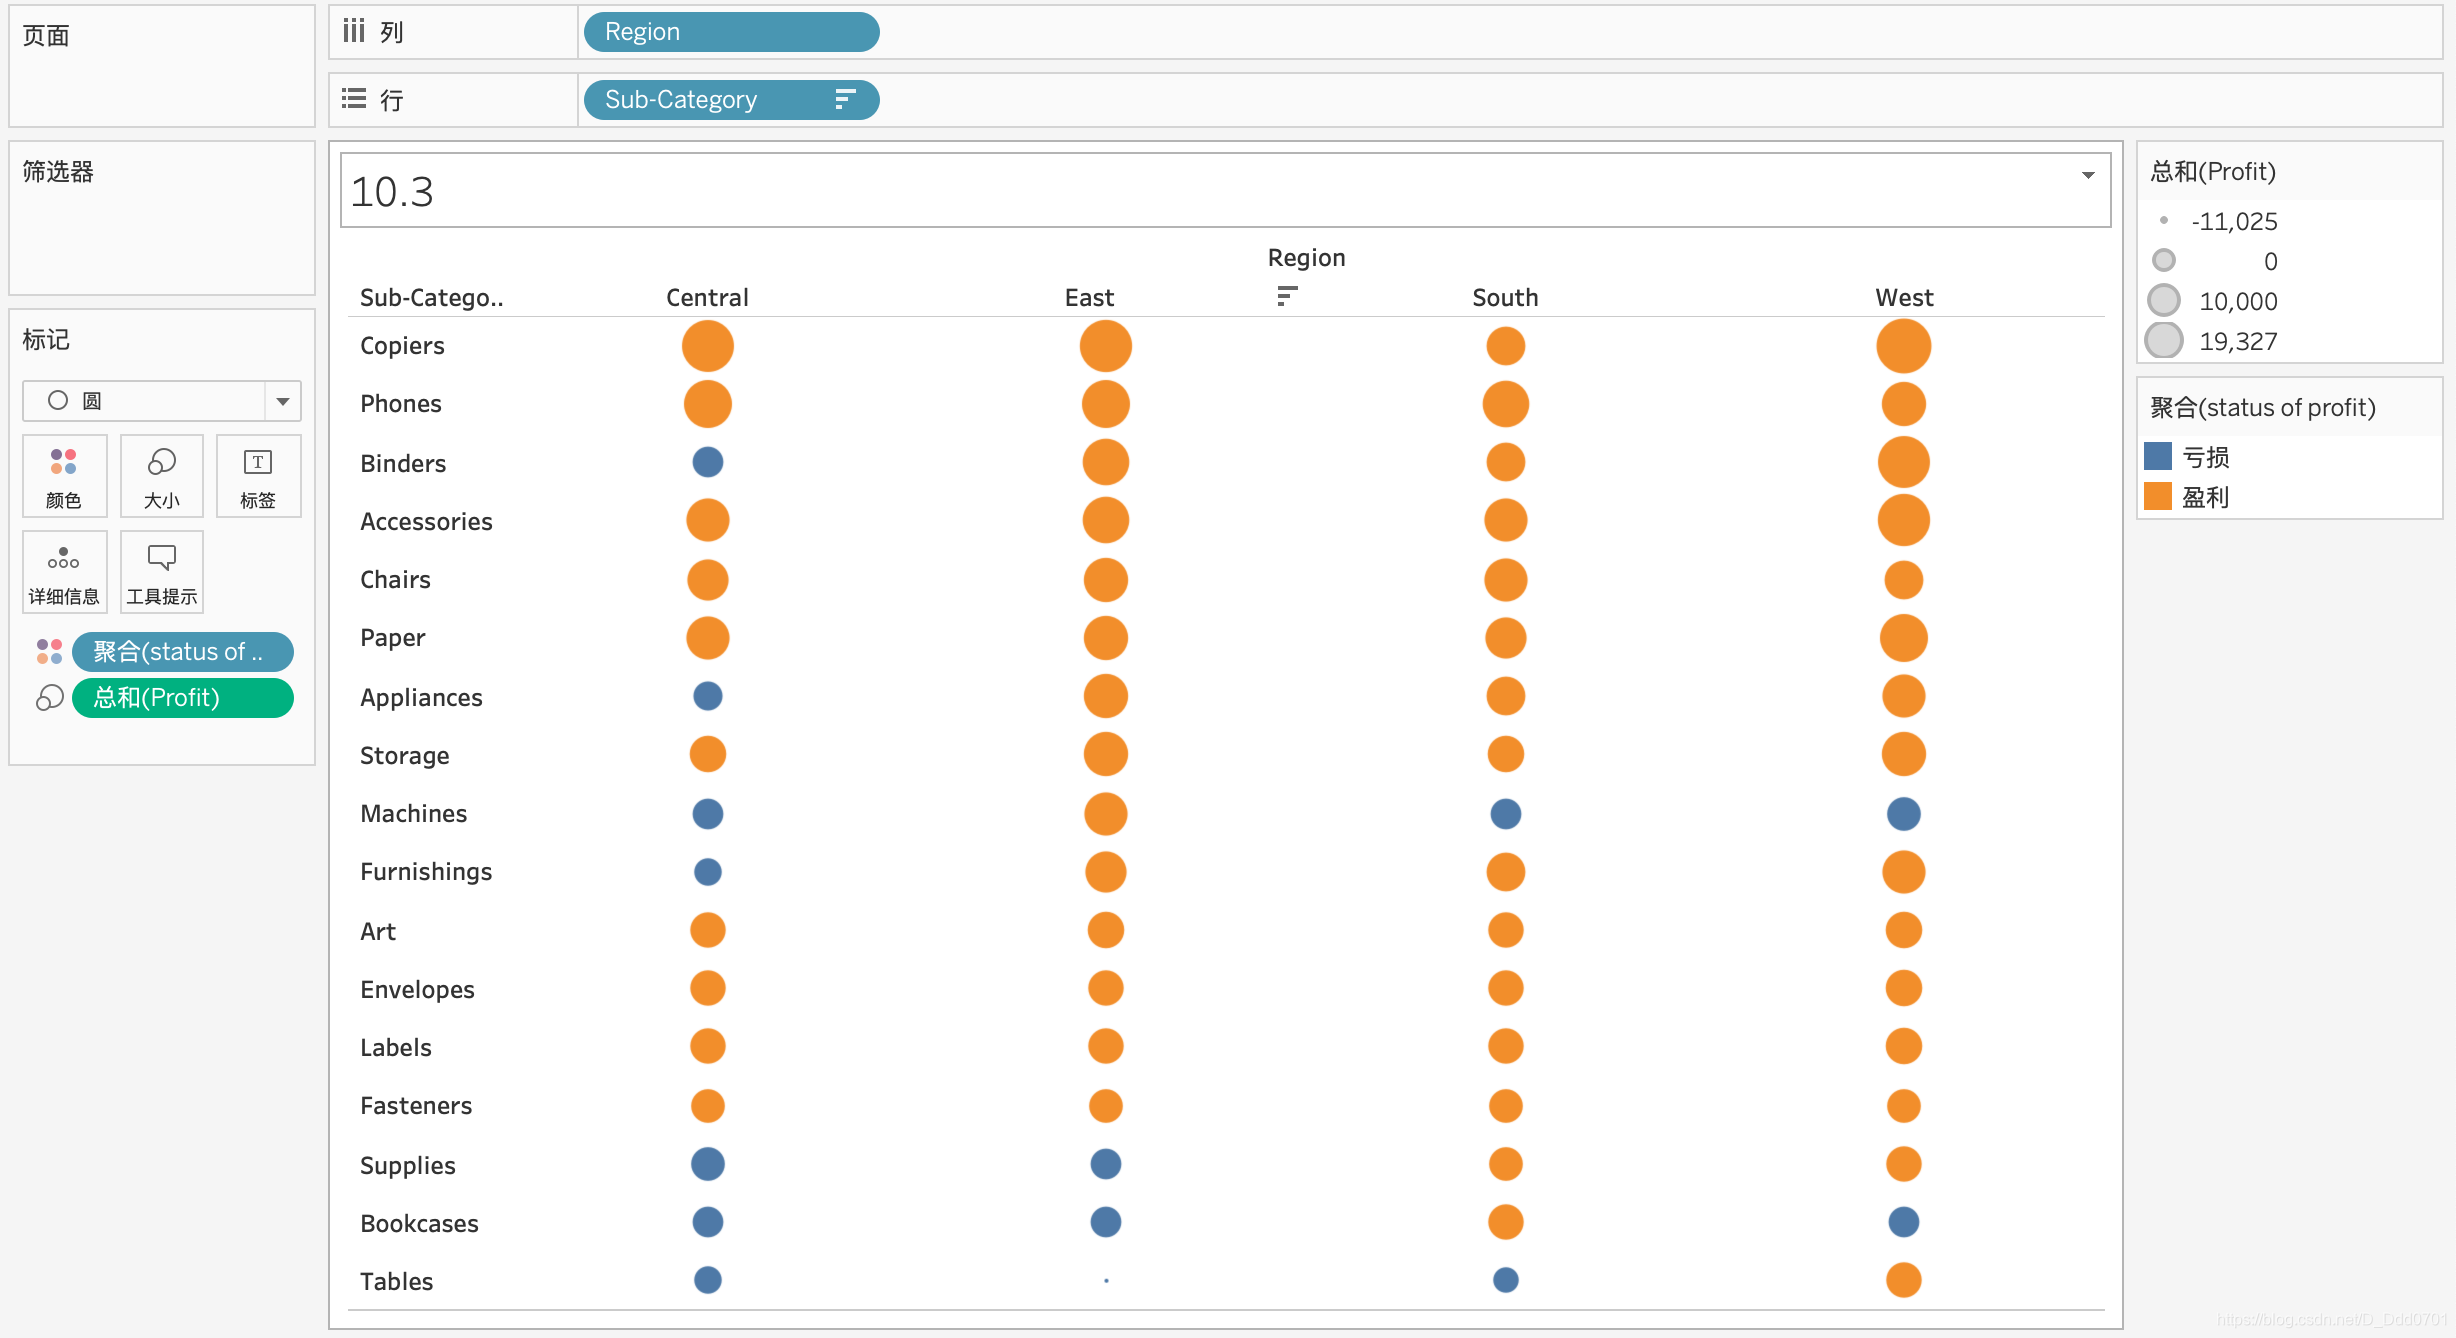
Task: Click the sort icon on Sub-Category pill
Action: pyautogui.click(x=845, y=100)
